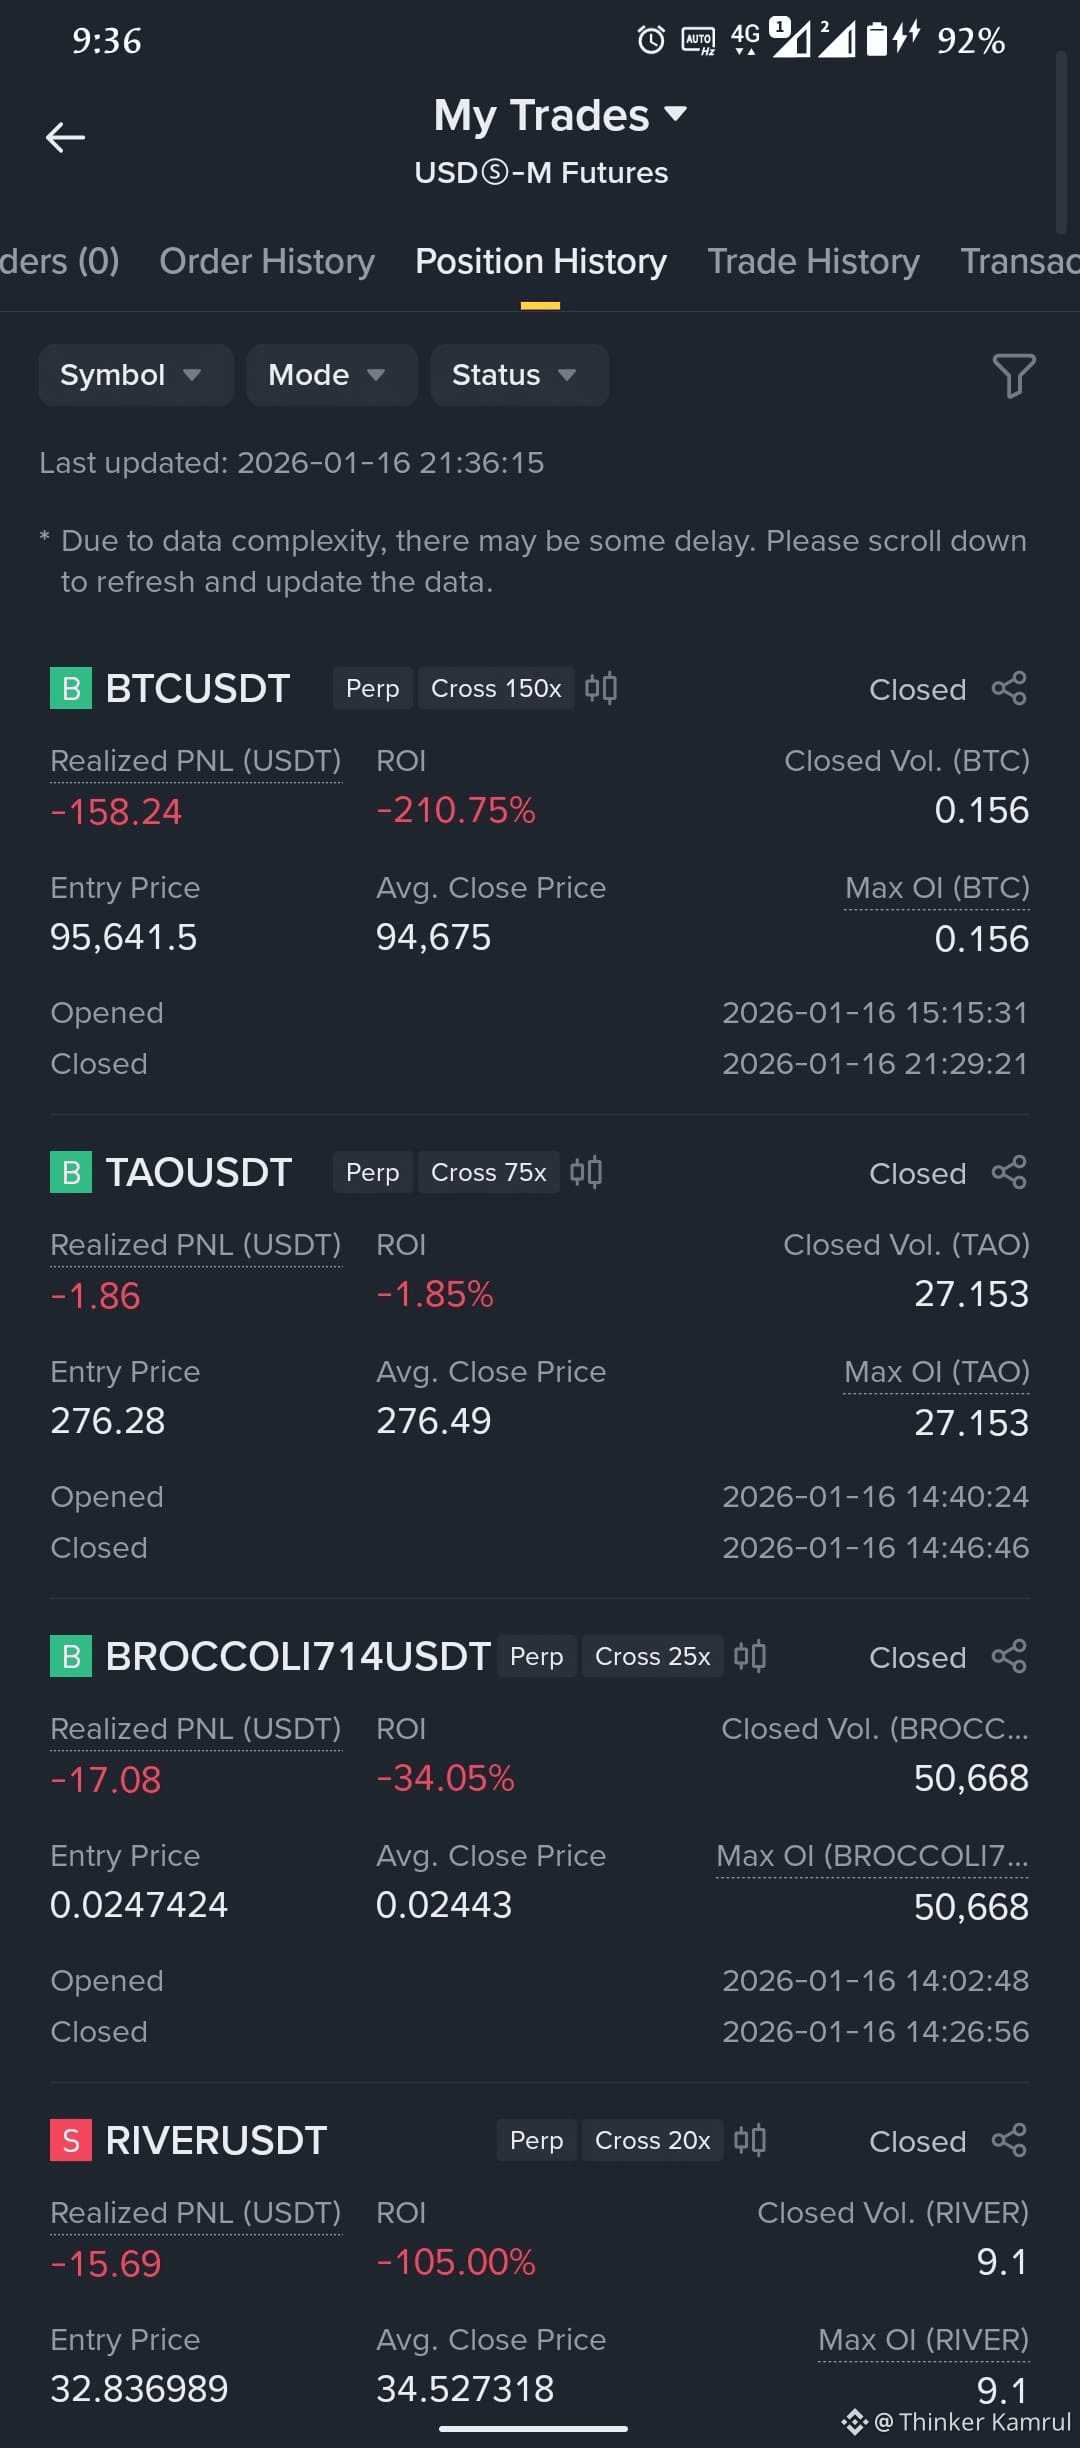
Task: Expand the Mode filter dropdown
Action: [332, 375]
